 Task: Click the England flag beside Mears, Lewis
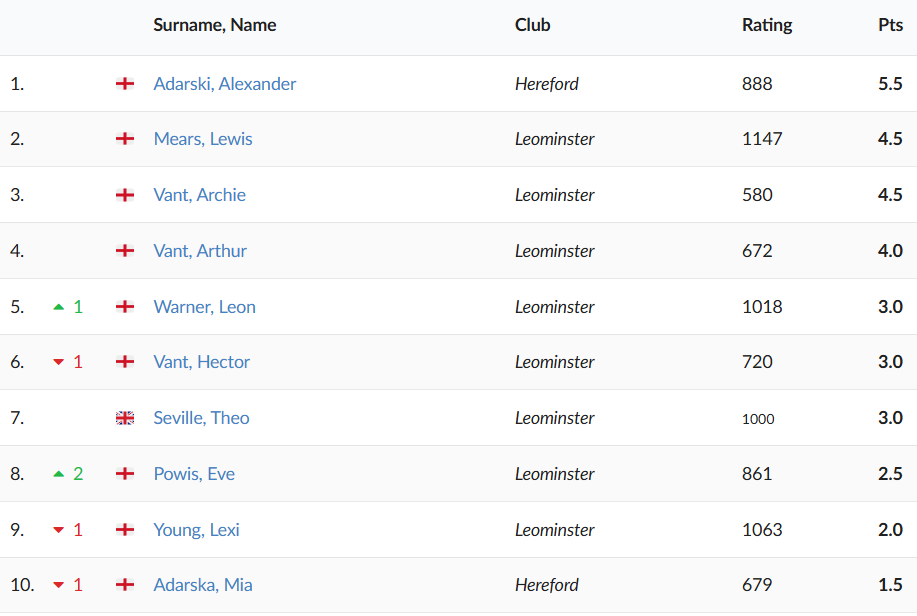(125, 139)
